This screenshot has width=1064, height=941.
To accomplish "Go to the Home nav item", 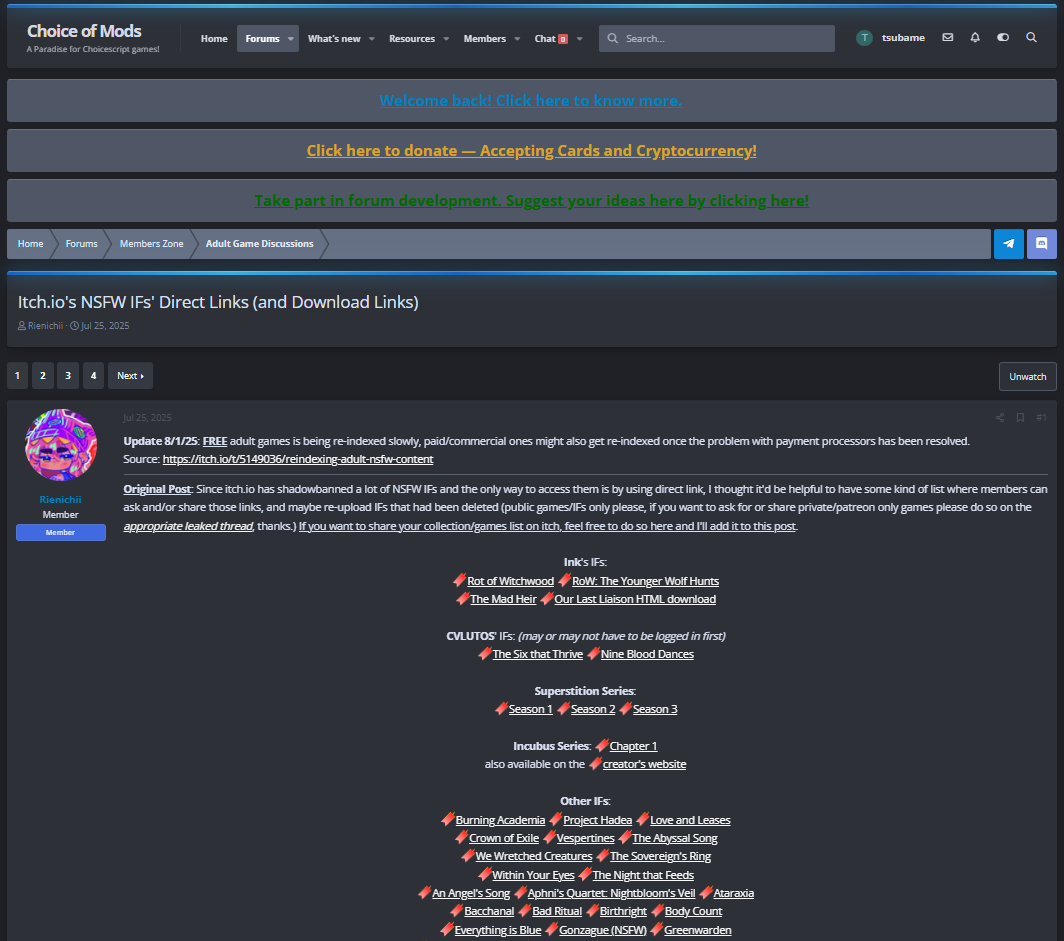I will click(x=214, y=39).
